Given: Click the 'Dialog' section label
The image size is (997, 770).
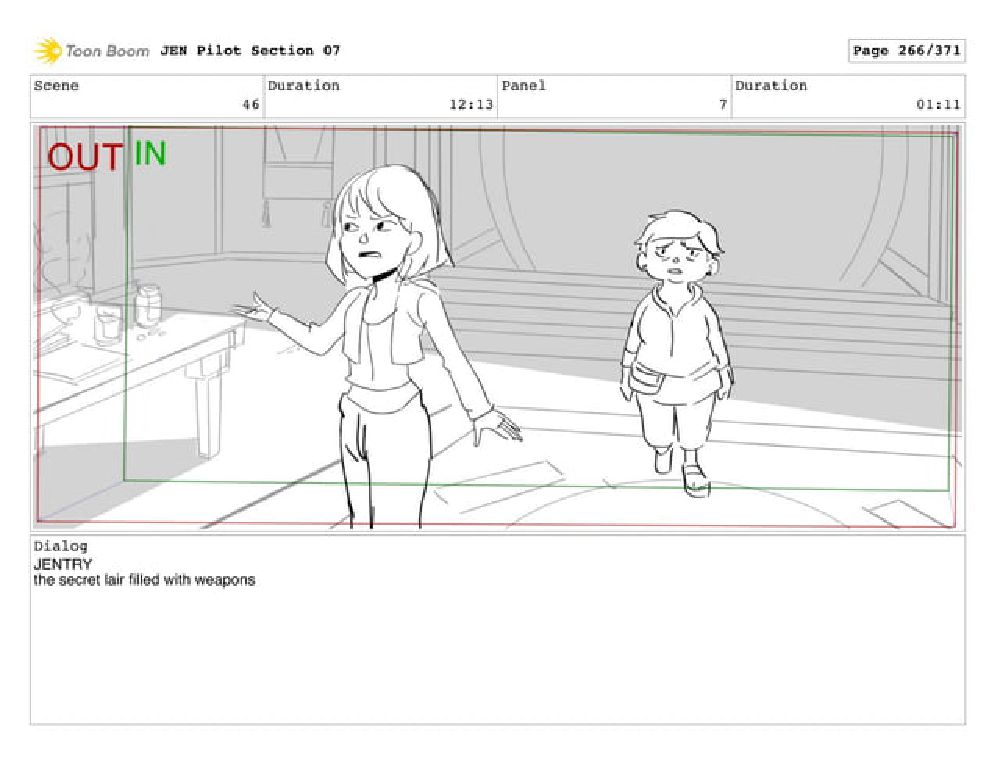Looking at the screenshot, I should point(60,546).
